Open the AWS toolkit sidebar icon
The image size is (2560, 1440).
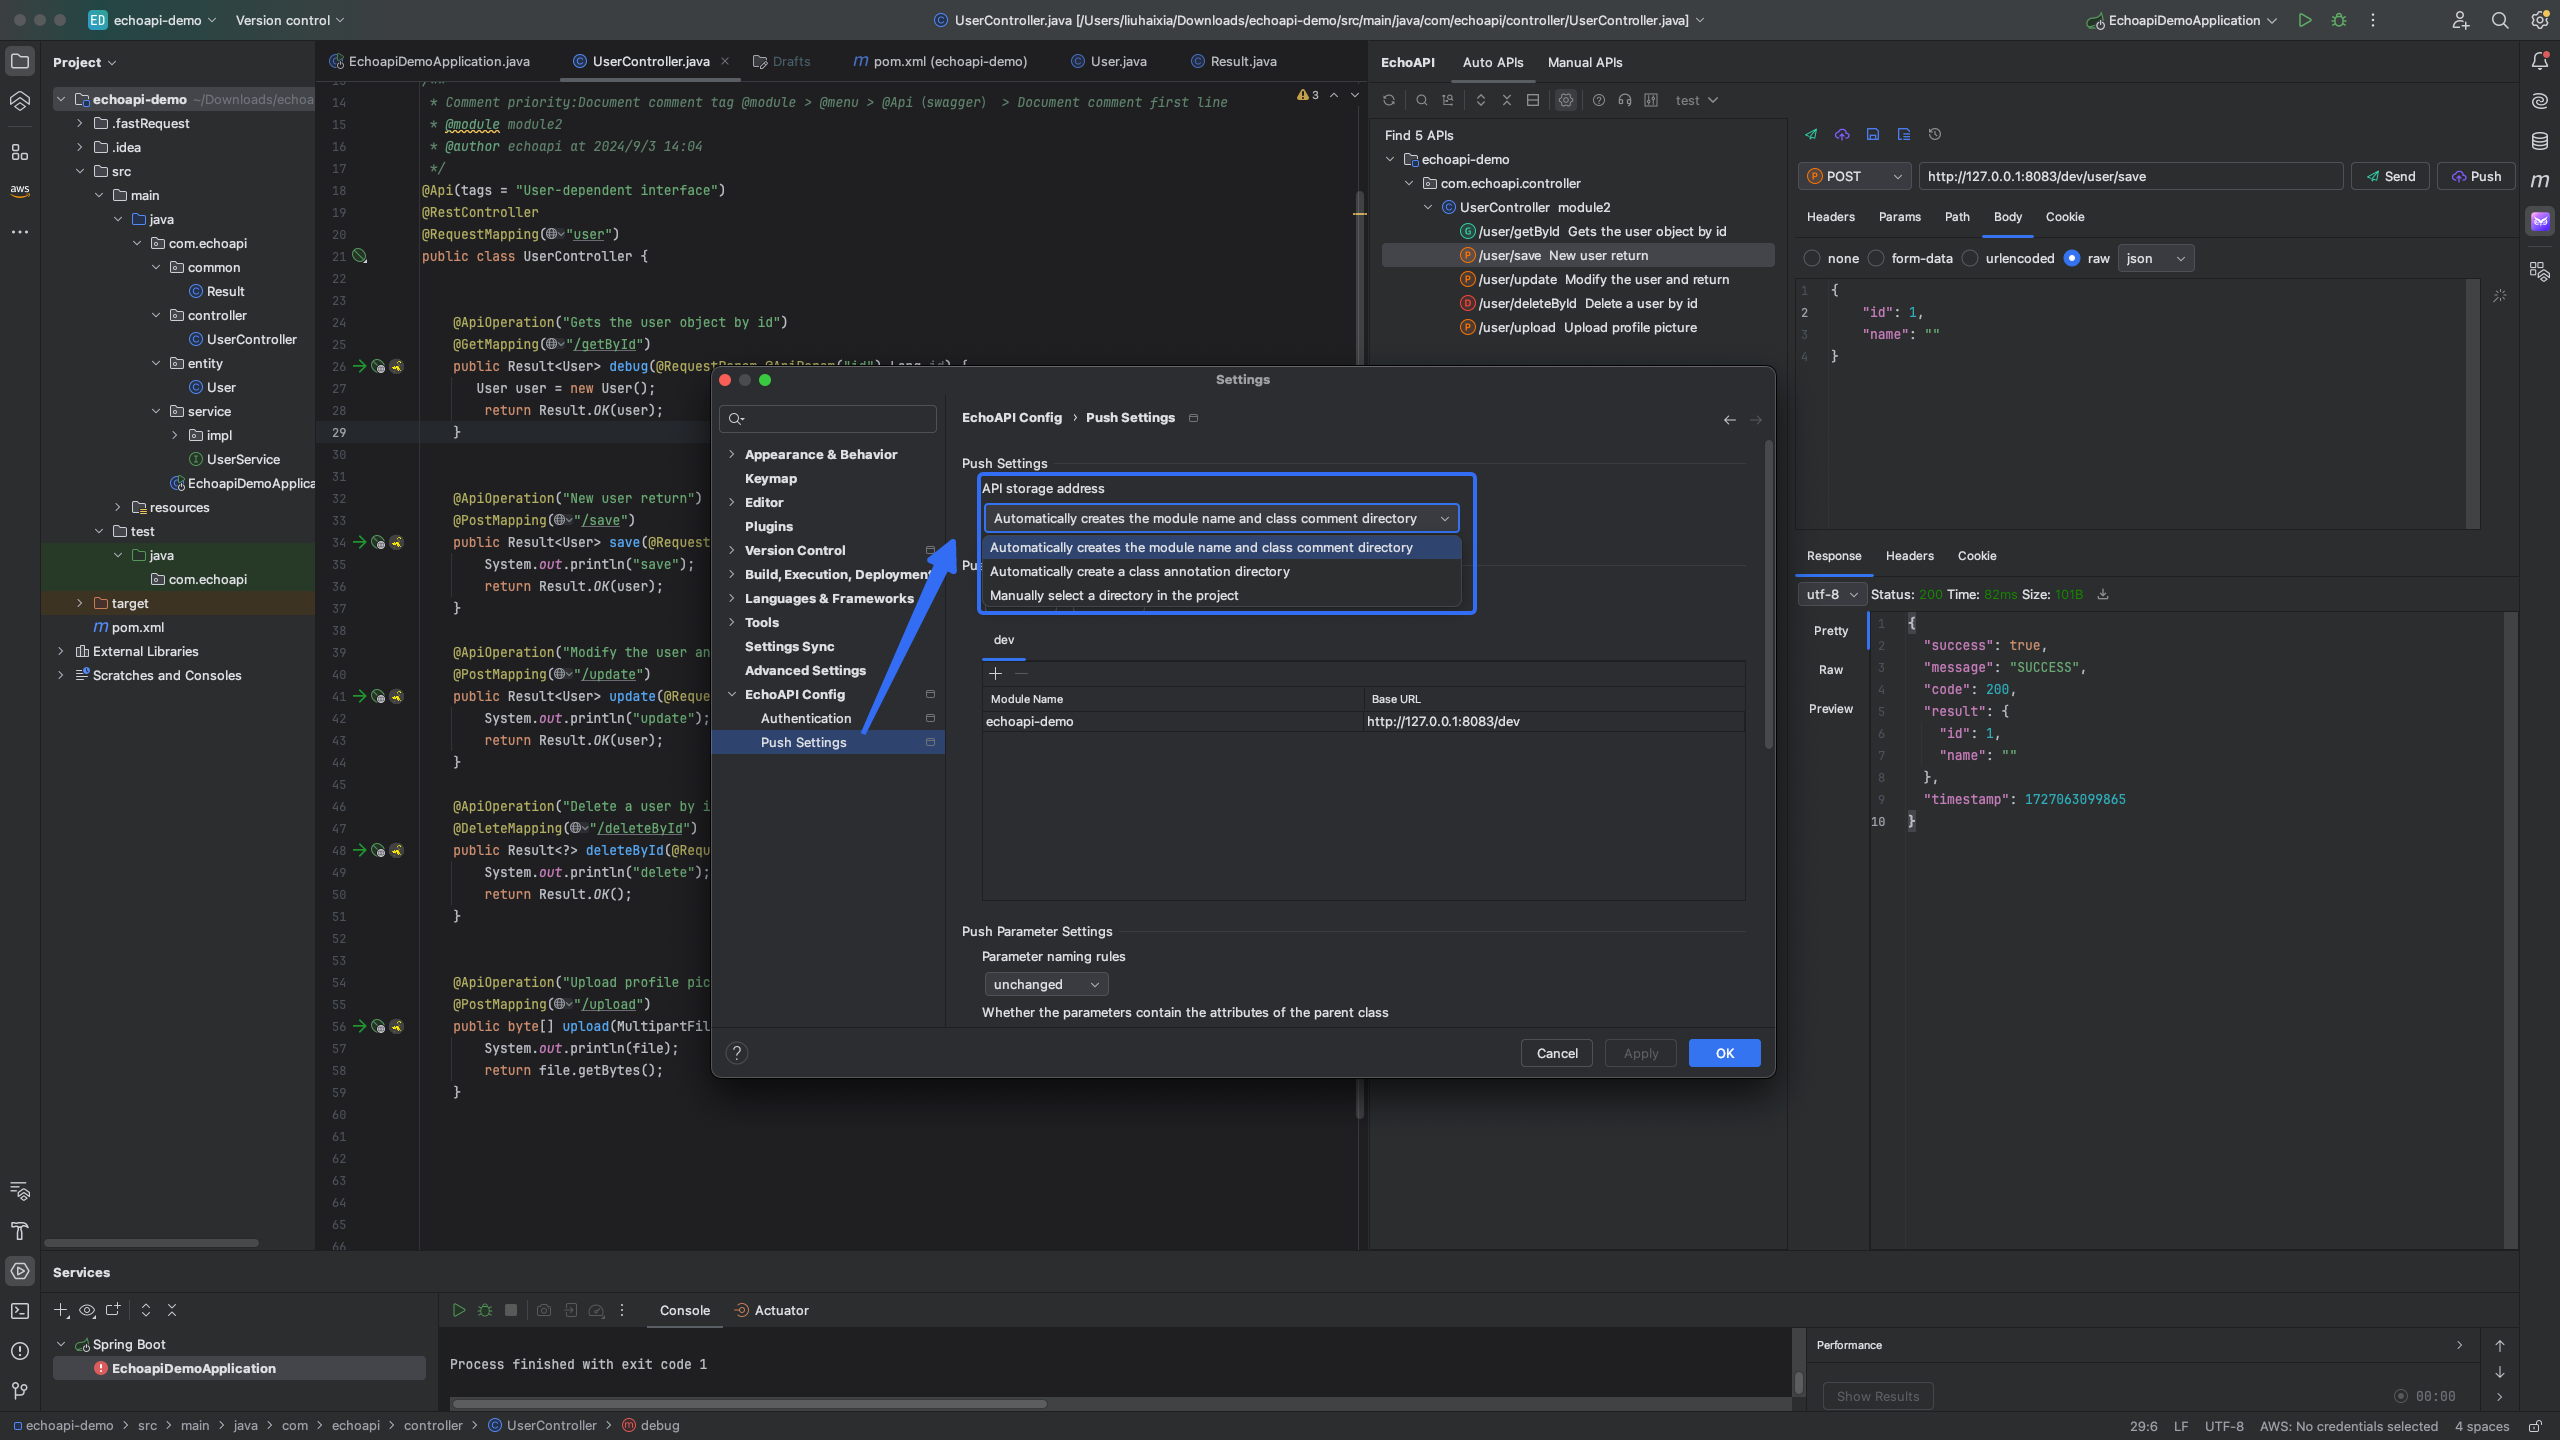pos(20,189)
